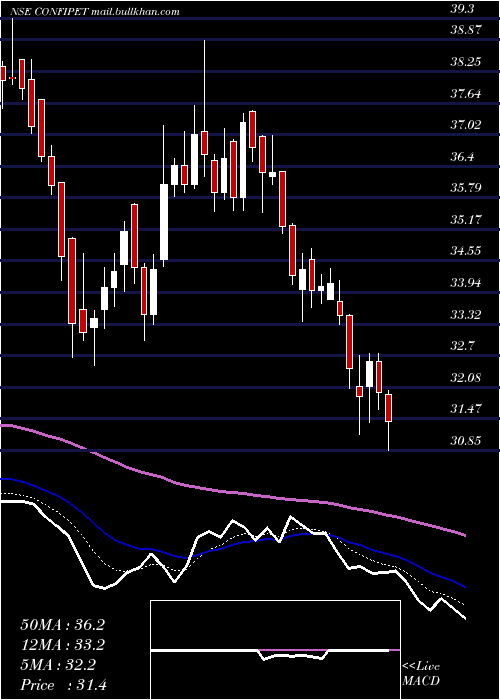
Task: Click the 37.64 price axis label
Action: 466,94
